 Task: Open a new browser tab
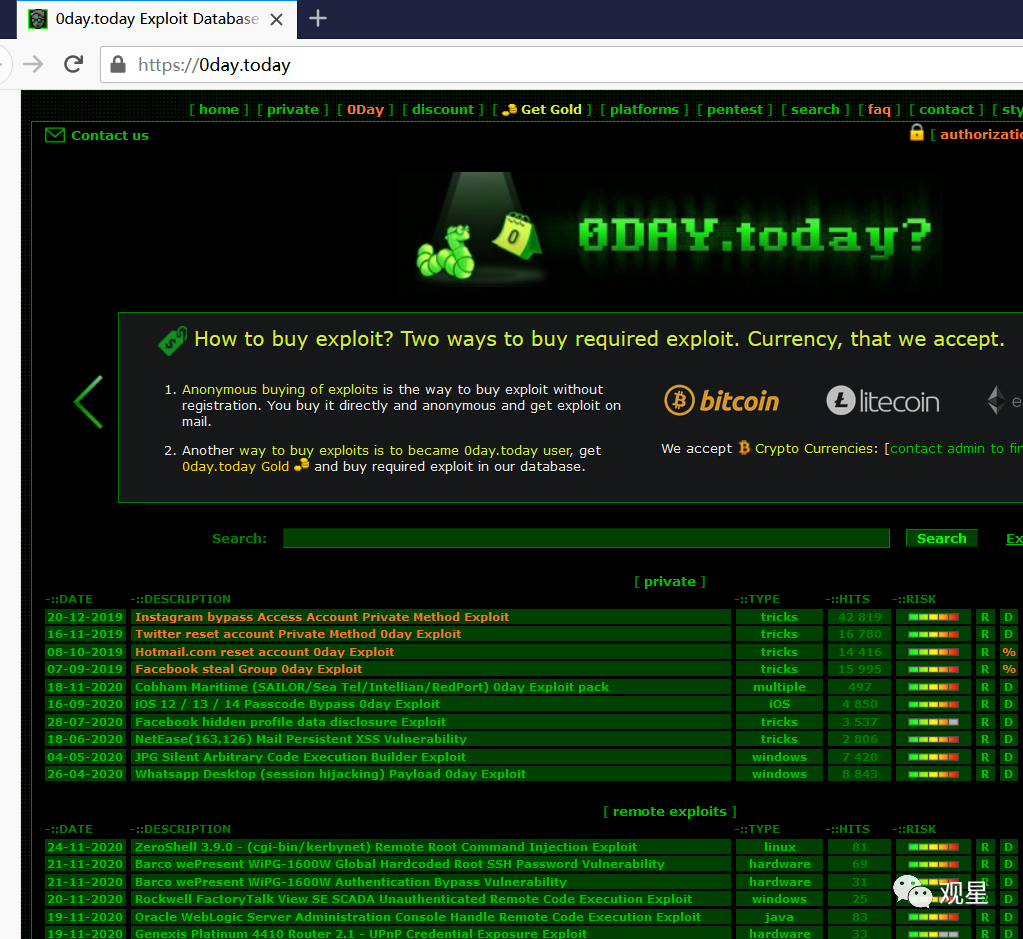[x=318, y=18]
